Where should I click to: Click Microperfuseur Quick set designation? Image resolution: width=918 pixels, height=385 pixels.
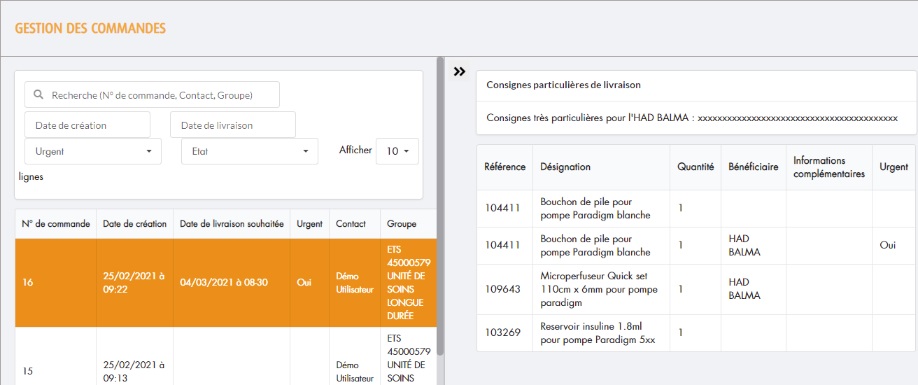point(600,289)
